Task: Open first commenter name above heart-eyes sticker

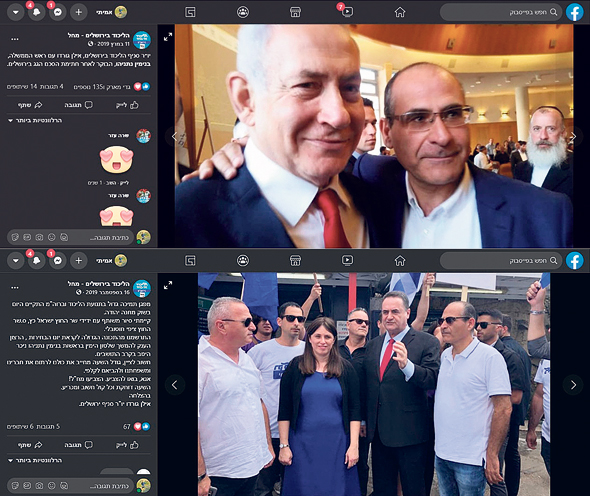Action: [119, 135]
